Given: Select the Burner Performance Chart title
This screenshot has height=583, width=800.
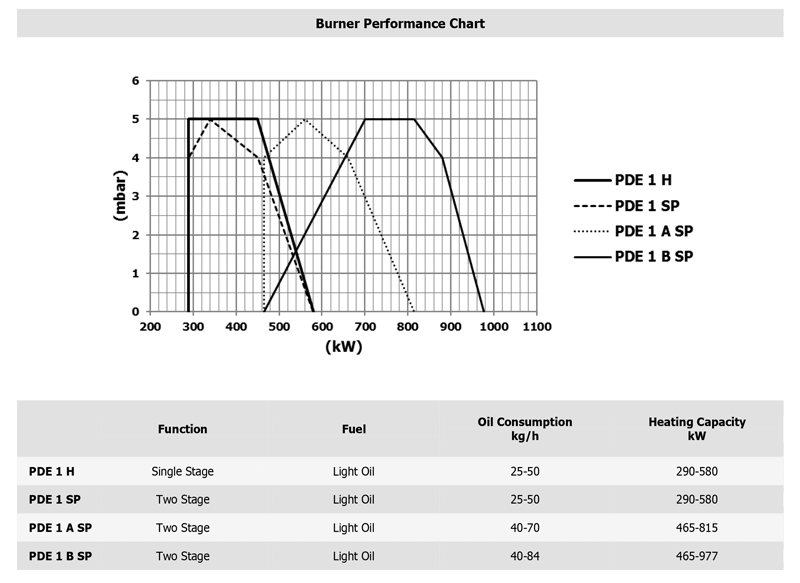Looking at the screenshot, I should click(400, 24).
